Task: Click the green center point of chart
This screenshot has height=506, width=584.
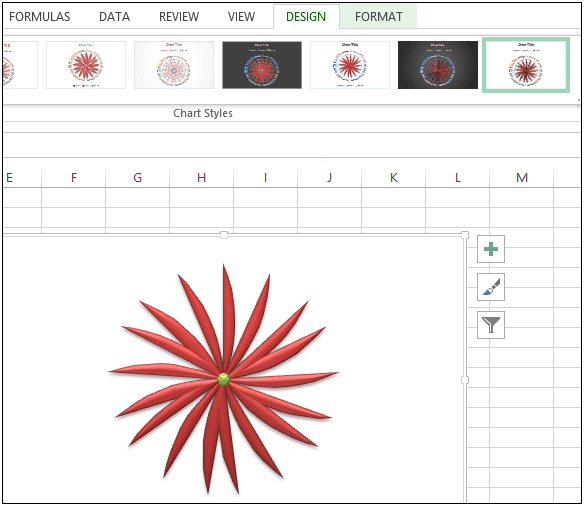Action: tap(223, 379)
